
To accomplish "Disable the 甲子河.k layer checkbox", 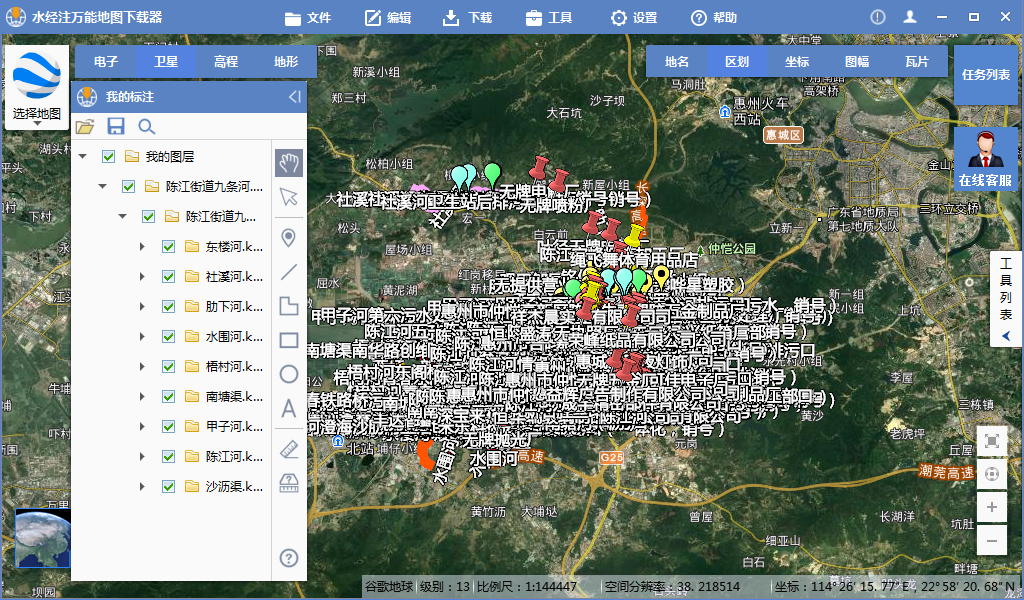I will click(168, 426).
